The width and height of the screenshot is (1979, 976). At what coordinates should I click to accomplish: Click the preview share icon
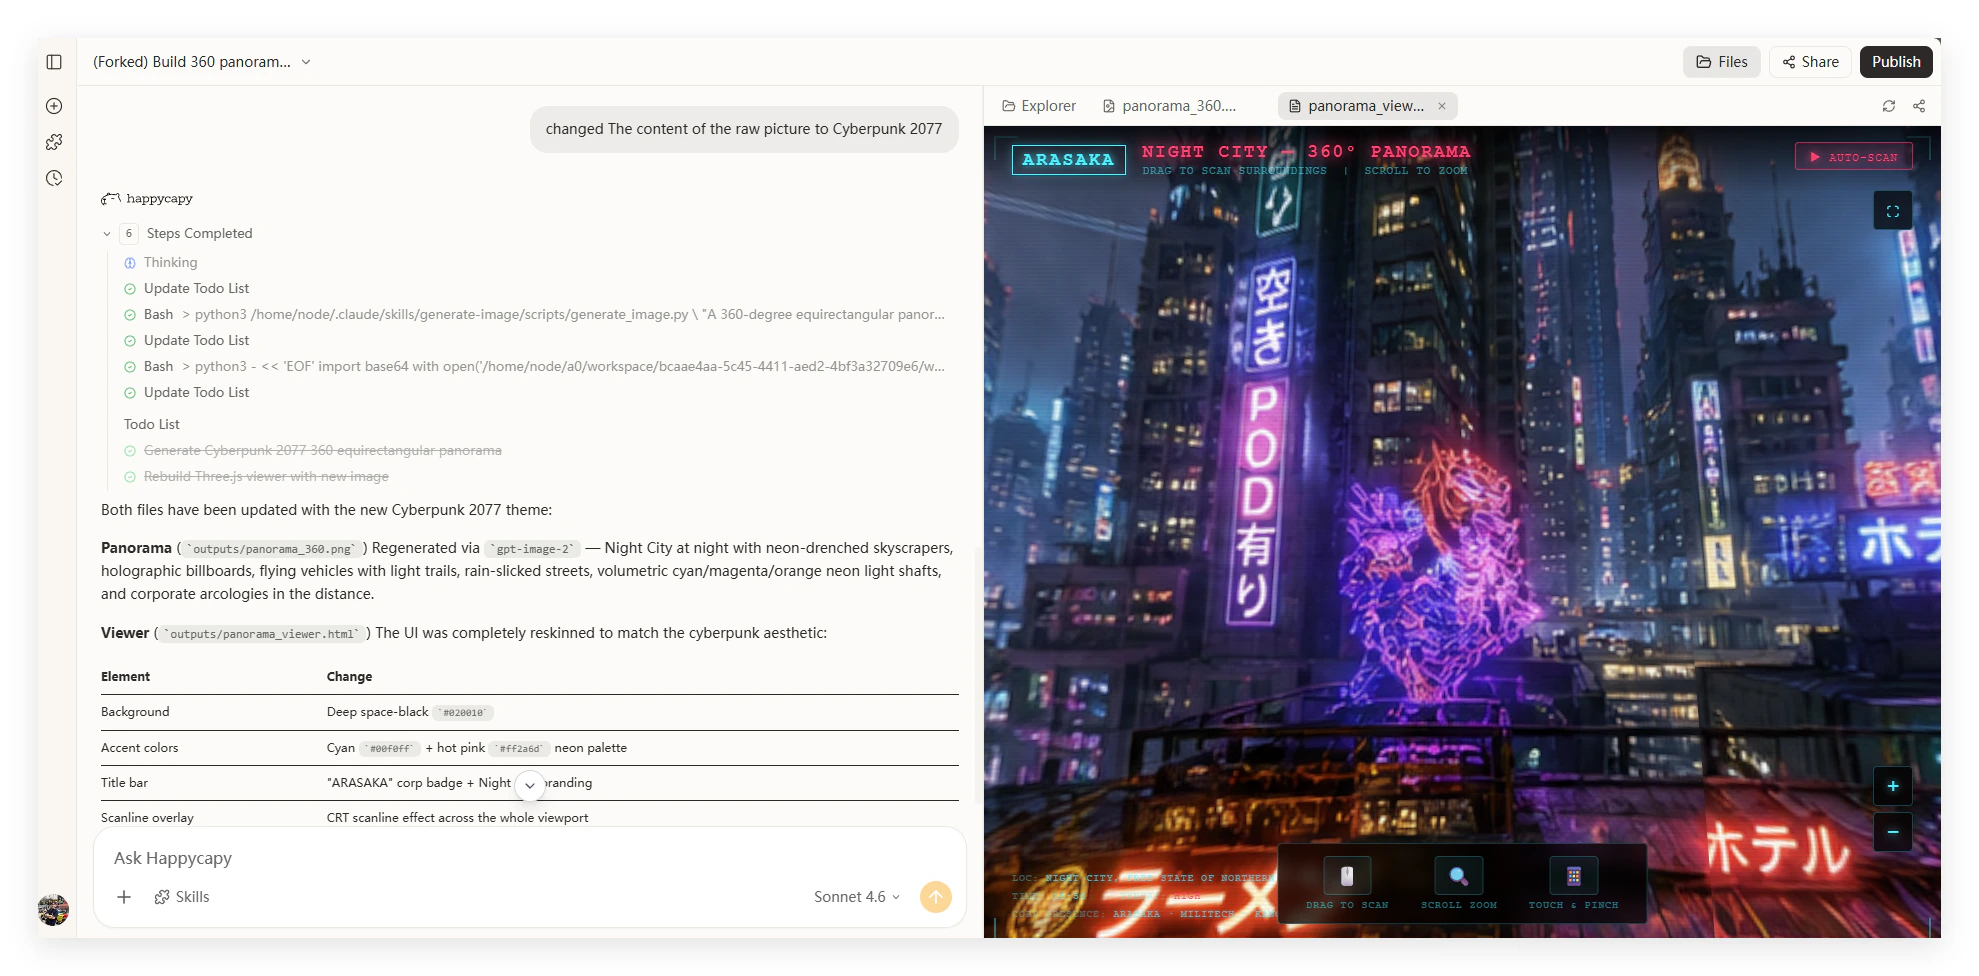pyautogui.click(x=1919, y=106)
